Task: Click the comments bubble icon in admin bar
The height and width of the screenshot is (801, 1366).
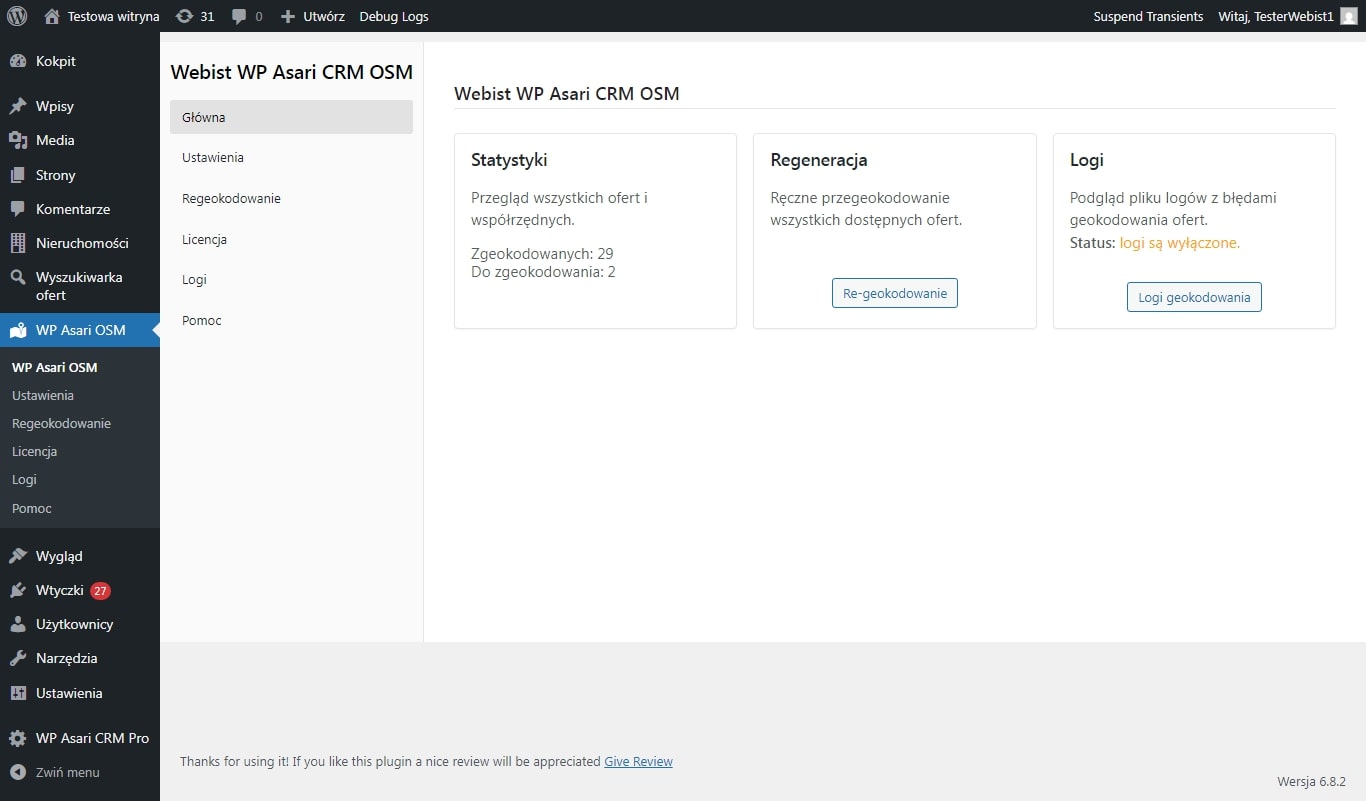Action: click(x=239, y=16)
